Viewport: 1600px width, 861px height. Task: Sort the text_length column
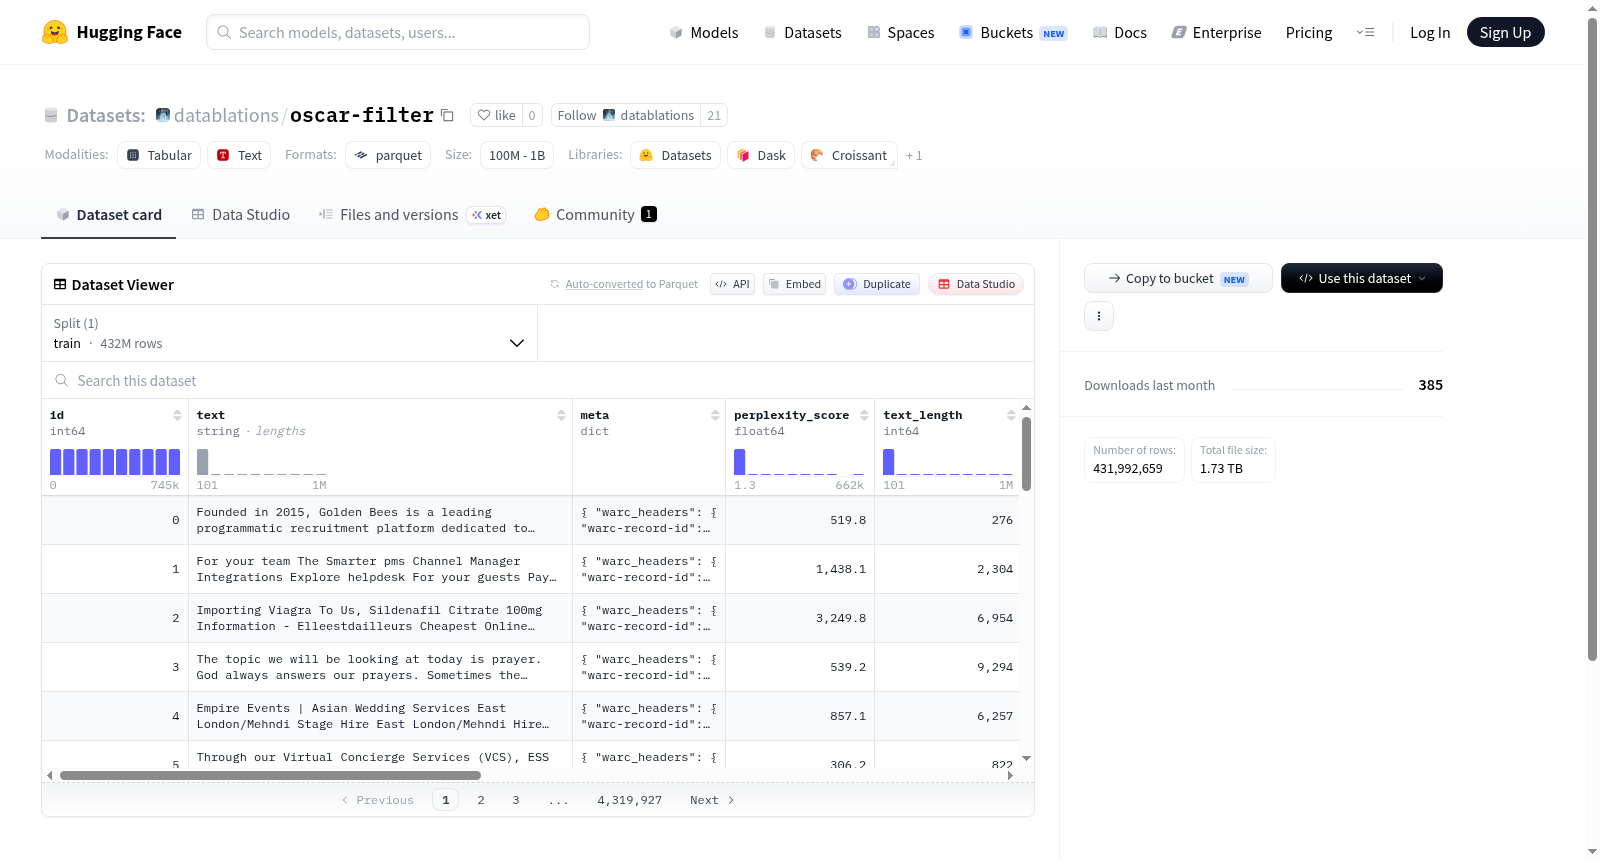click(x=1011, y=415)
